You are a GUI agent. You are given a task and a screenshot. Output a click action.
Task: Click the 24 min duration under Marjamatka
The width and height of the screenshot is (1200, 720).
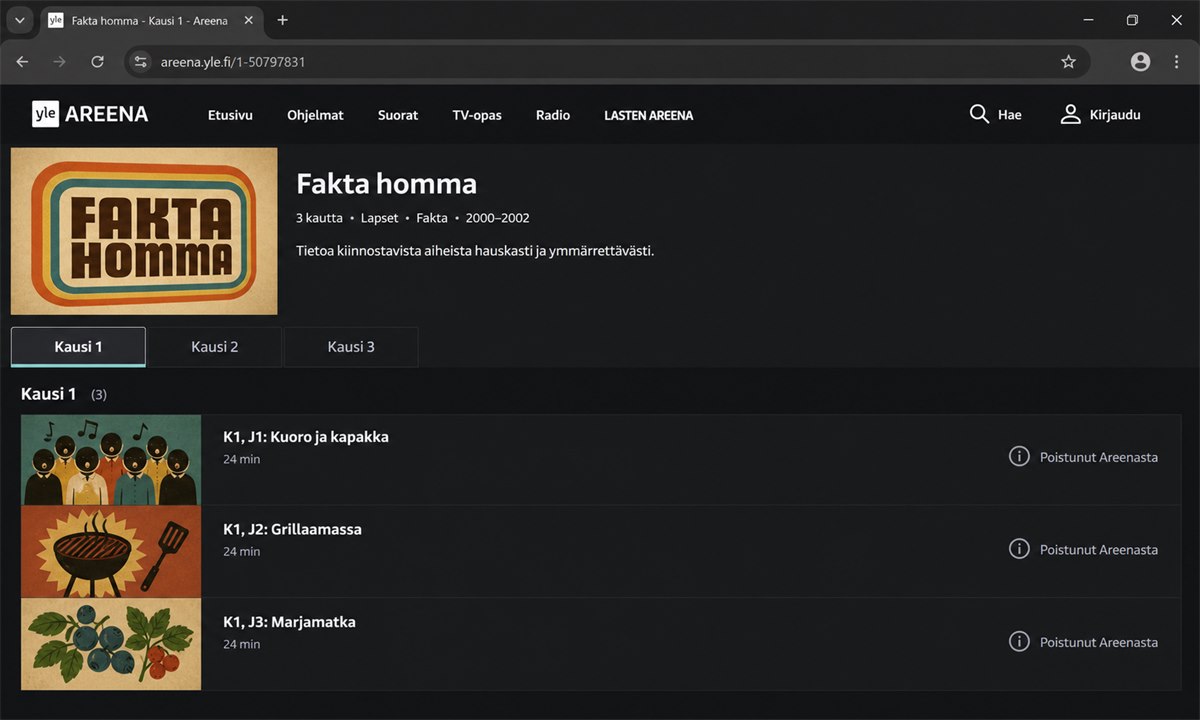241,645
